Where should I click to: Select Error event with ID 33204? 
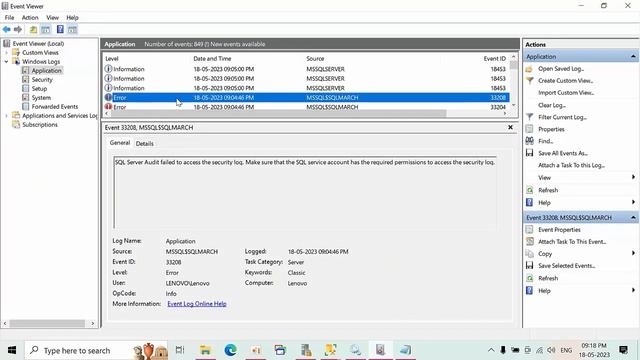pyautogui.click(x=306, y=107)
